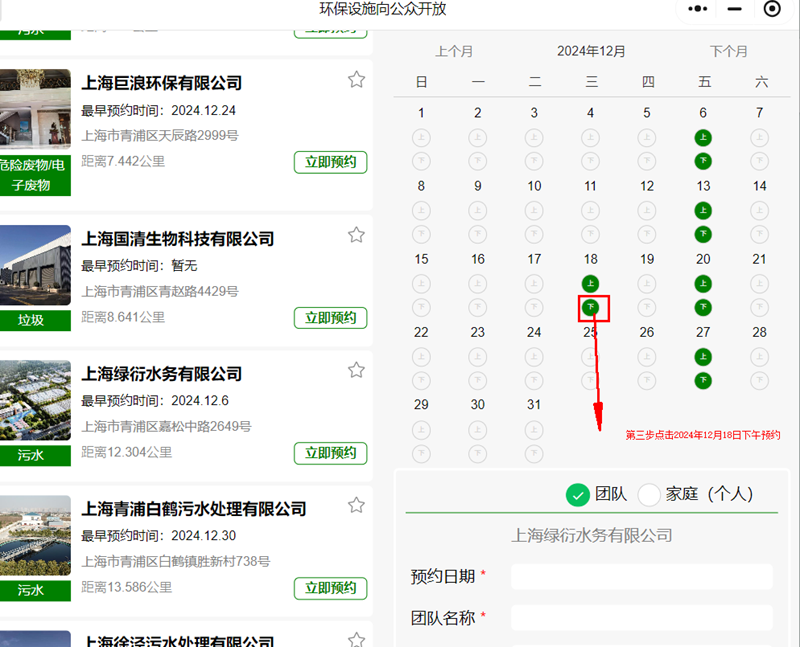The width and height of the screenshot is (800, 647).
Task: Click 立即预约 for 上海国清生物科技有限公司
Action: (331, 318)
